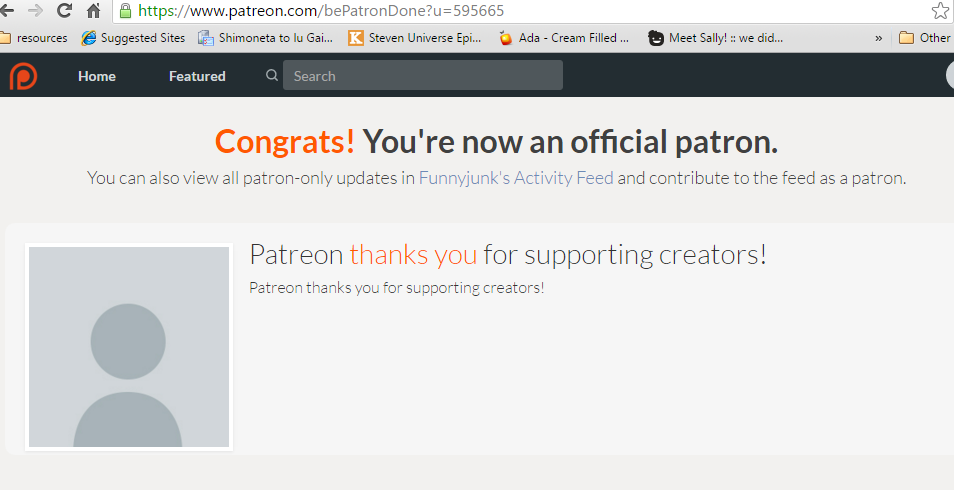Reload the page with refresh icon

point(64,10)
